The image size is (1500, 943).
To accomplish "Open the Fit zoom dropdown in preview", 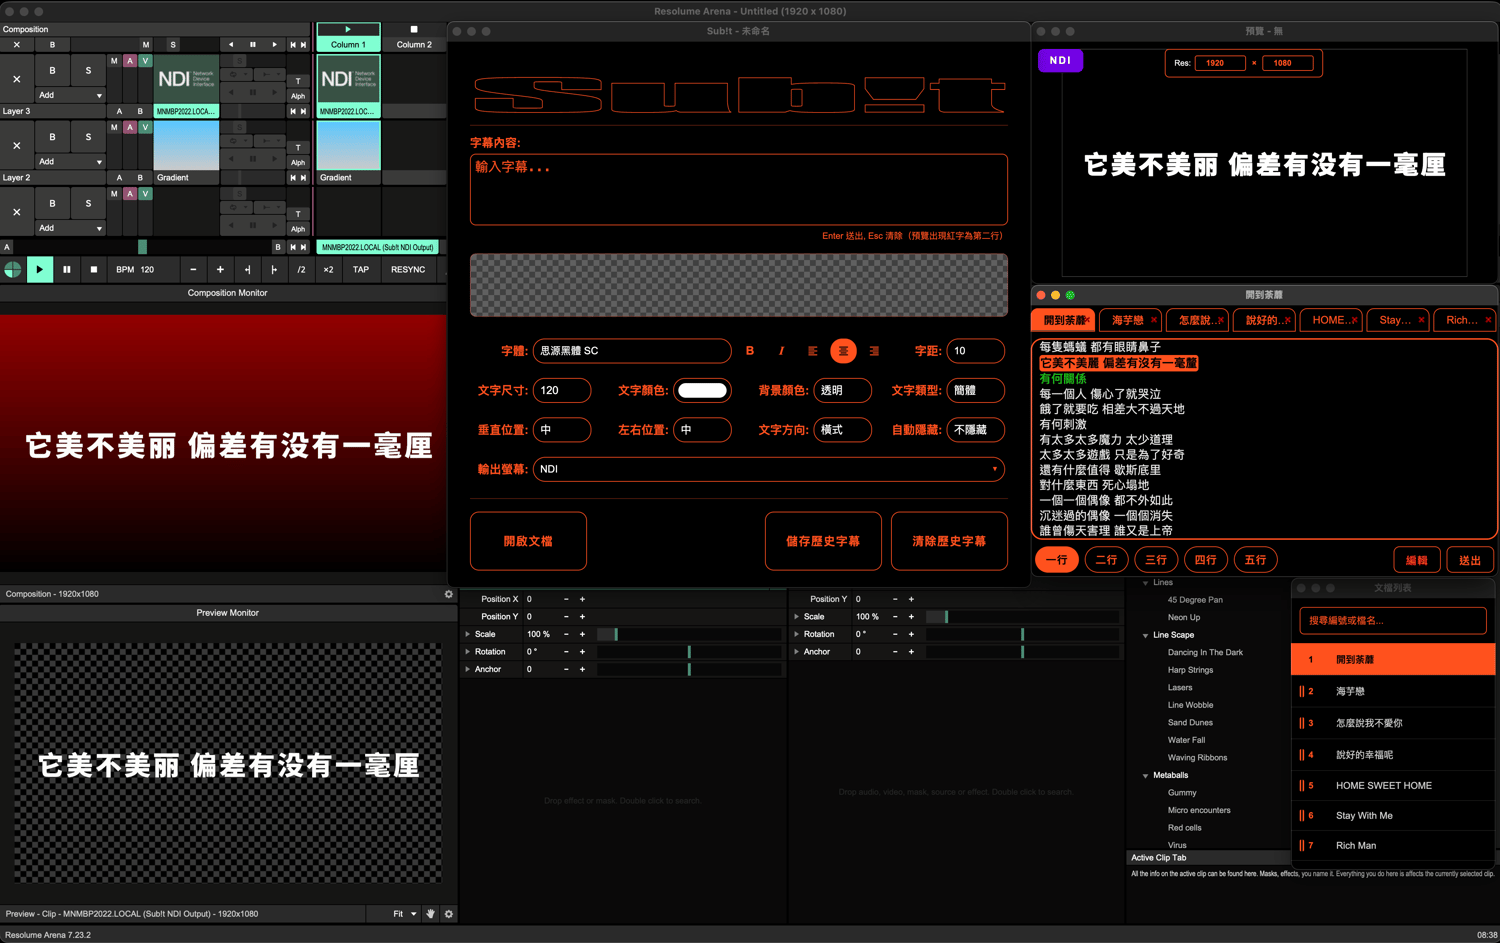I will (x=404, y=914).
